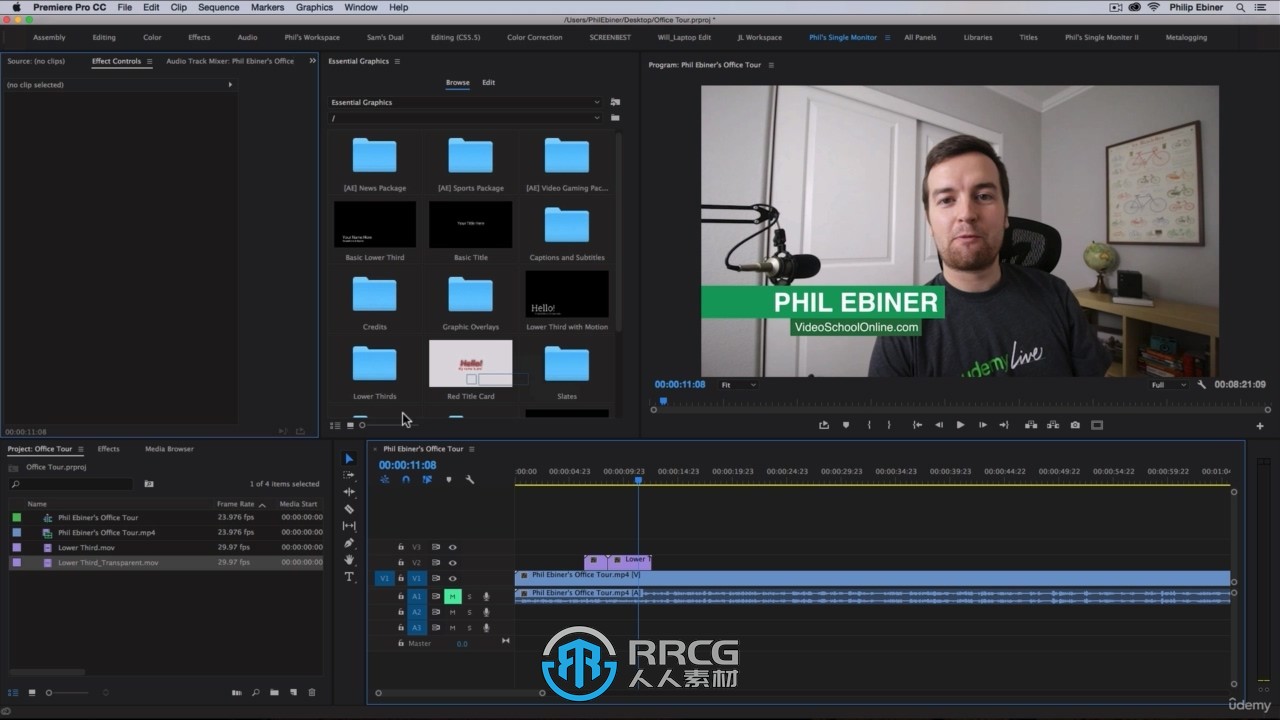
Task: Add a marker in the timeline panel
Action: (448, 480)
